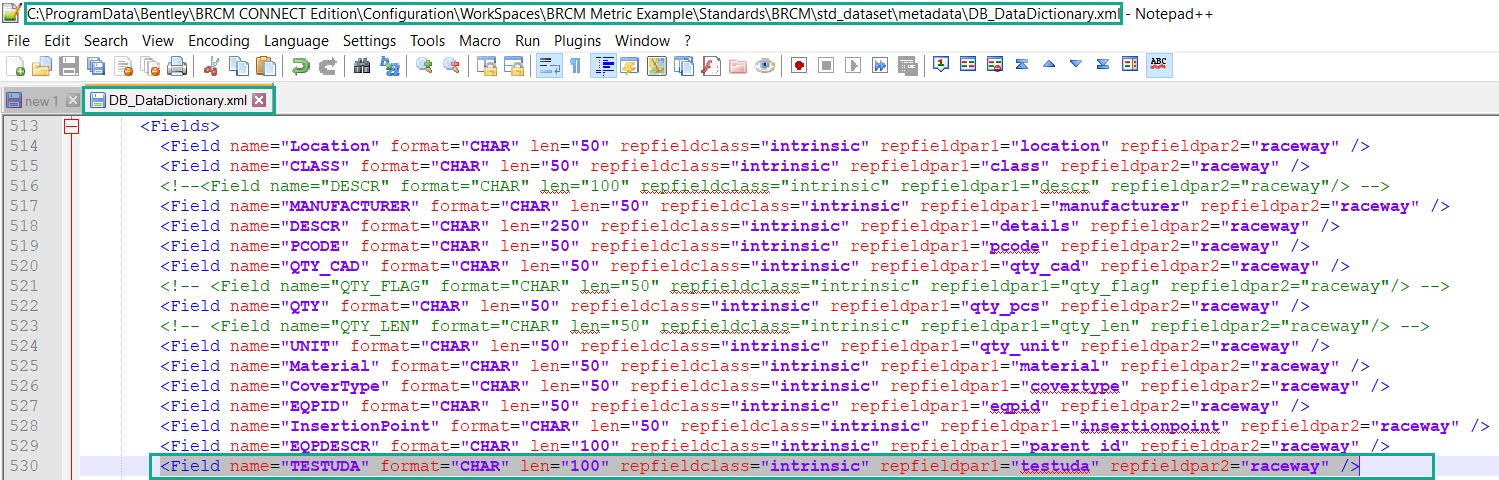Screen dimensions: 1499x480
Task: Click the Paste clipboard icon
Action: 265,66
